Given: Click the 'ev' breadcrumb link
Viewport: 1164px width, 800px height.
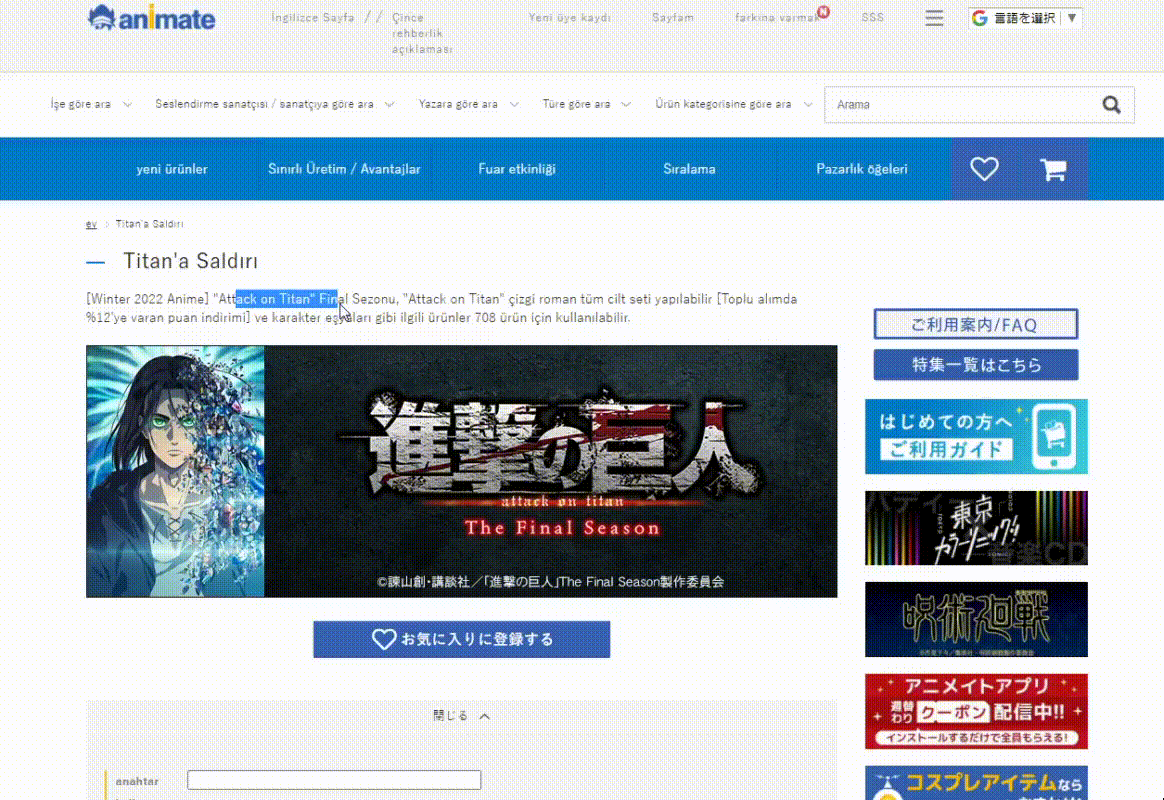Looking at the screenshot, I should pyautogui.click(x=91, y=224).
